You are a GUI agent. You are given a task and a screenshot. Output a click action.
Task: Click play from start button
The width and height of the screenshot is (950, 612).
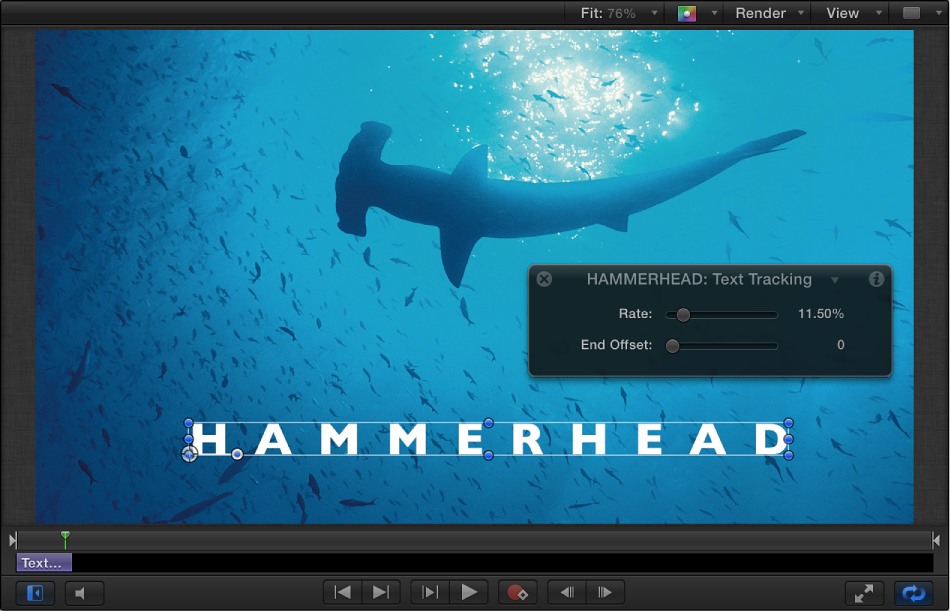[430, 592]
